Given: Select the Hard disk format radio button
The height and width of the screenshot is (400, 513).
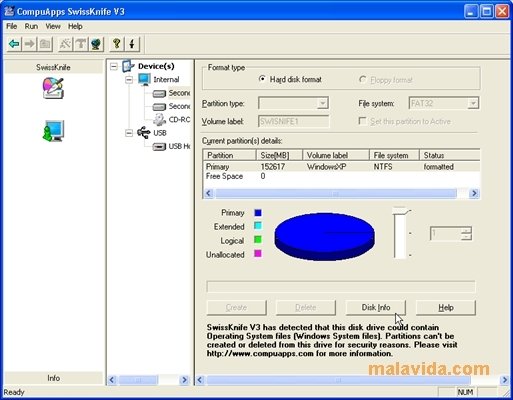Looking at the screenshot, I should click(262, 79).
